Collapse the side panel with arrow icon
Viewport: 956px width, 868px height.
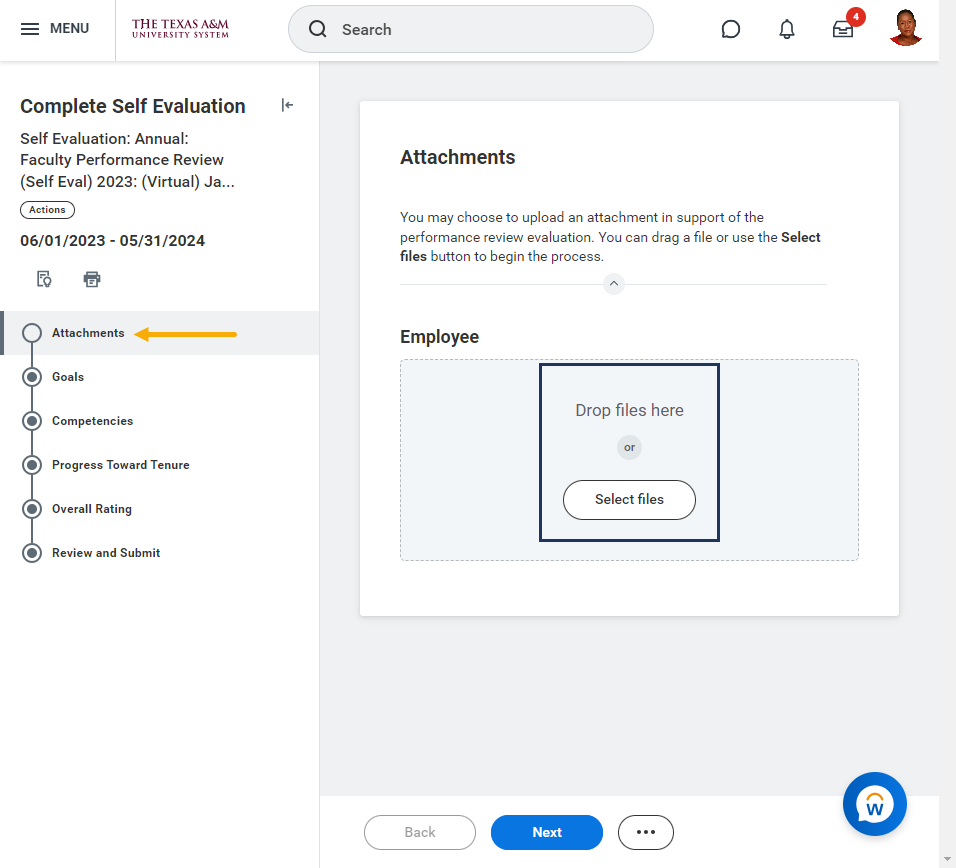point(287,106)
